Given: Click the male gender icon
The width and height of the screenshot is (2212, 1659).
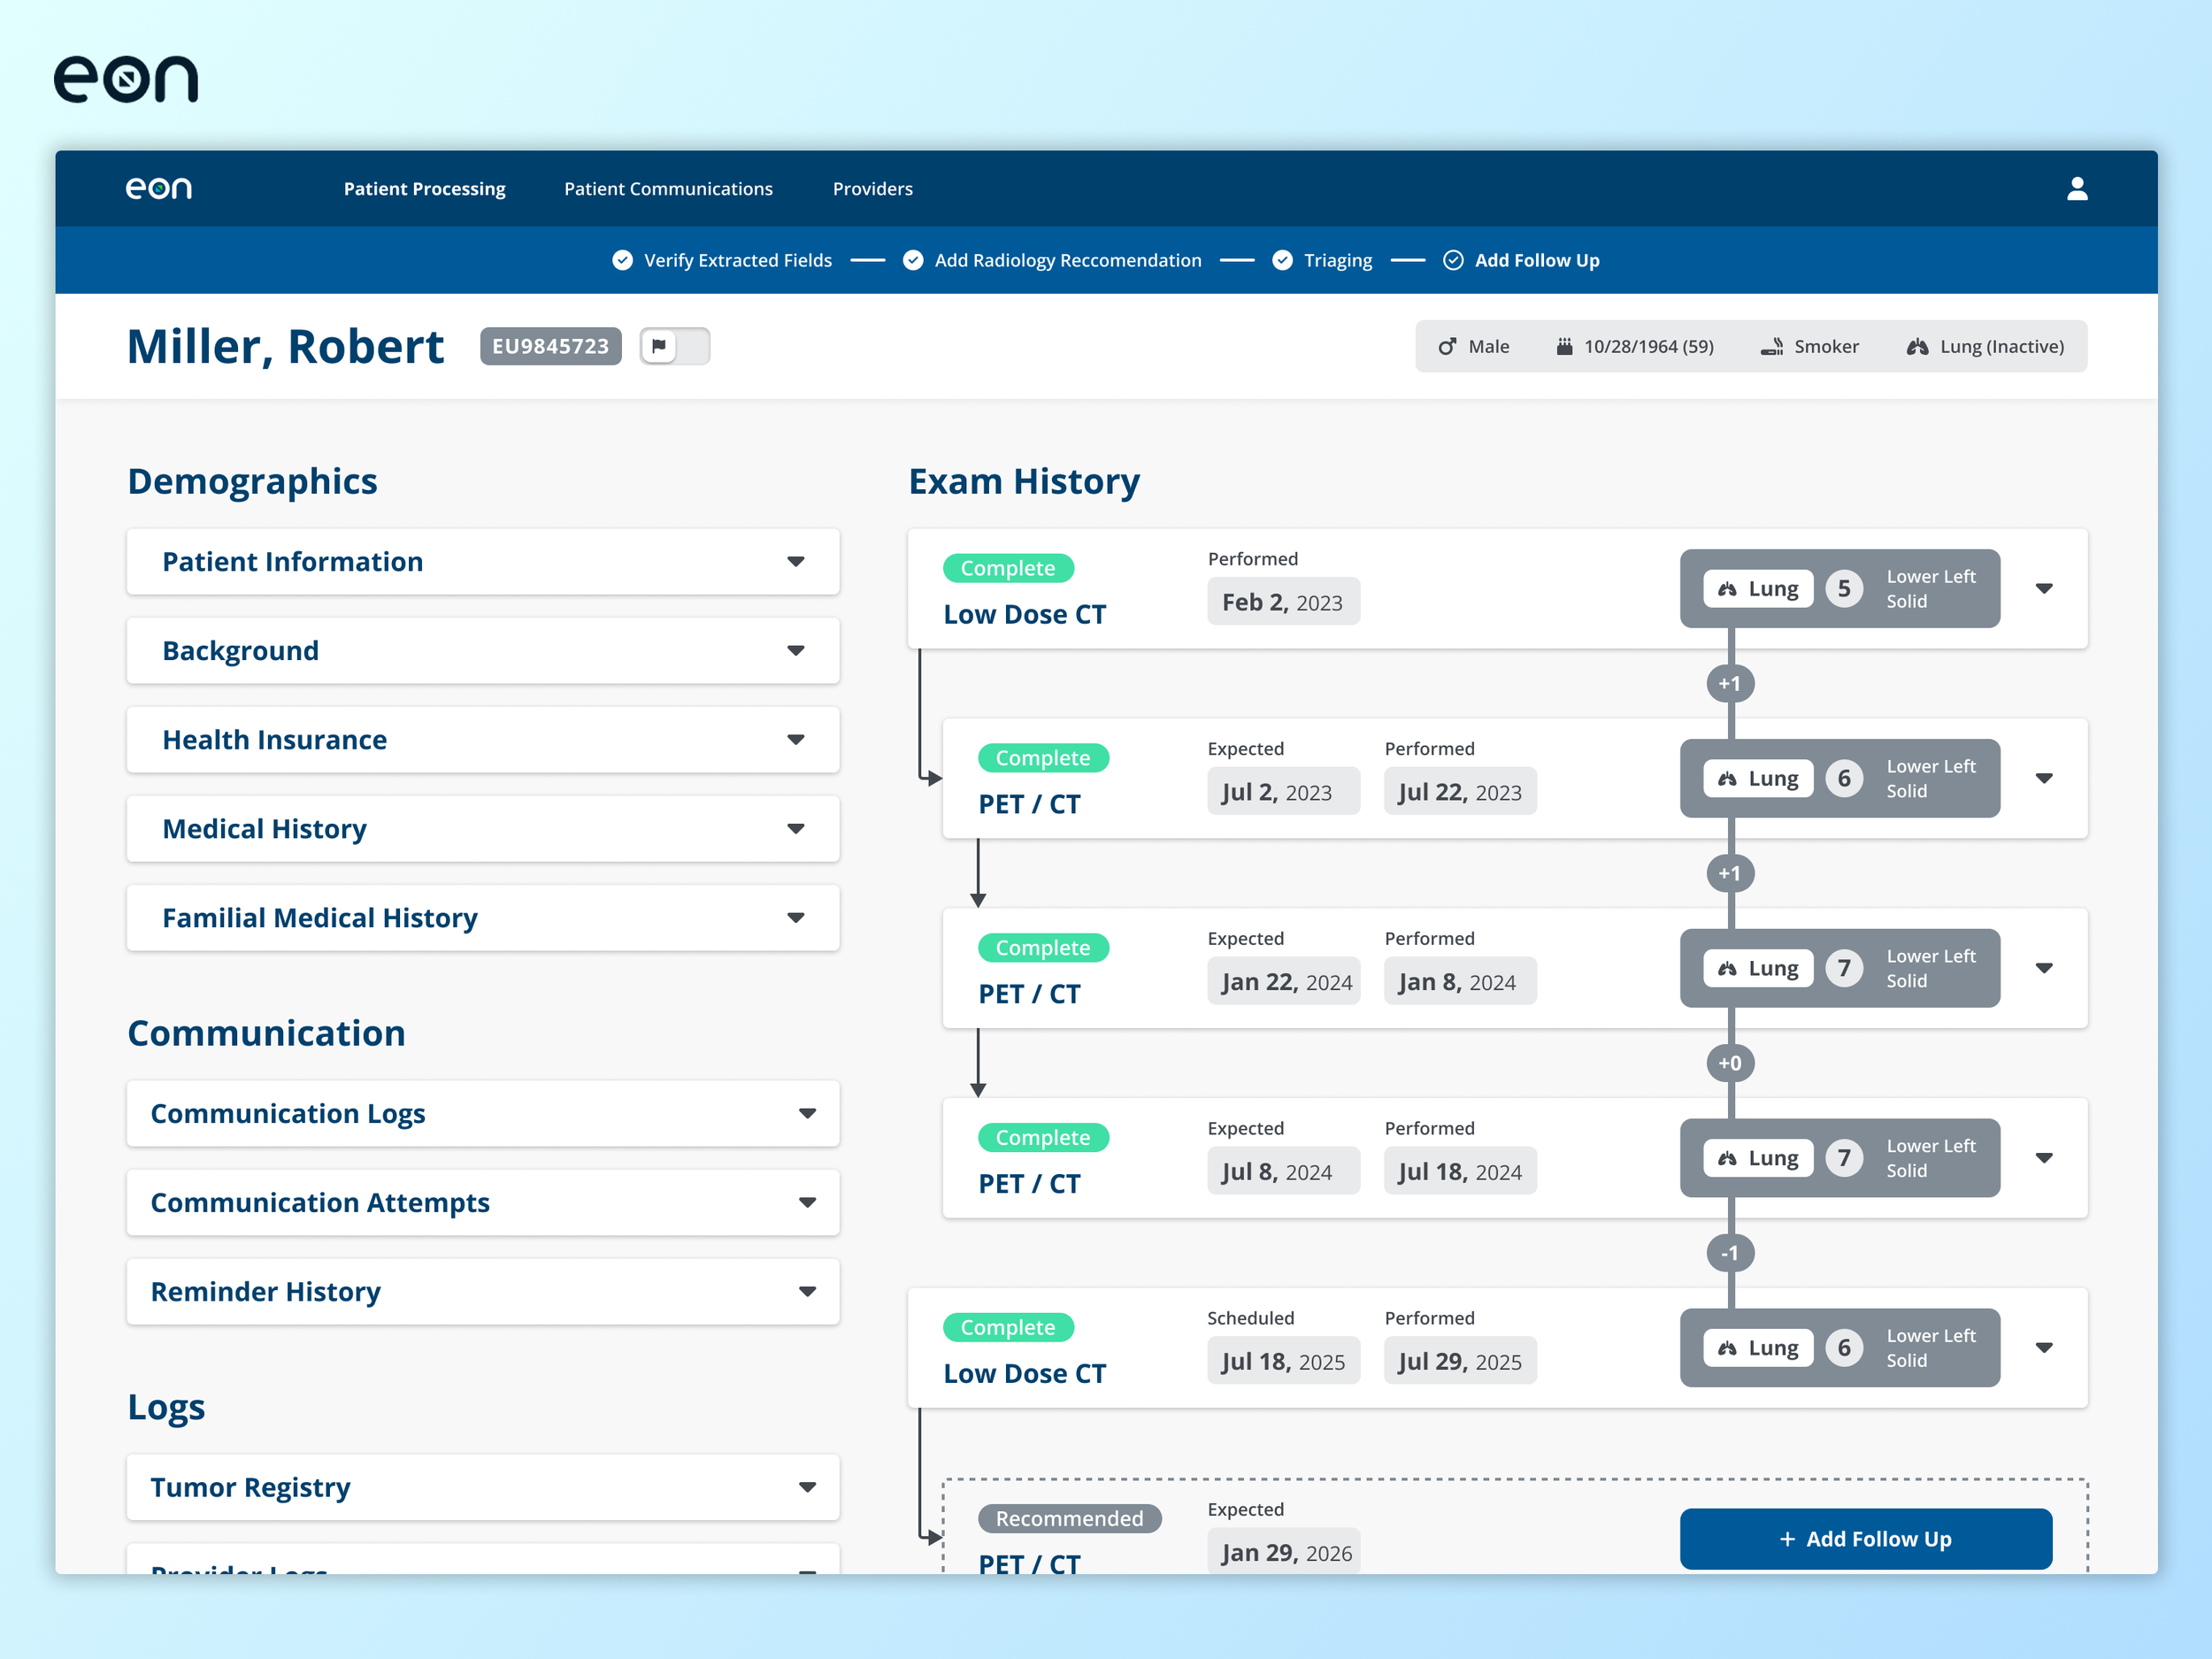Looking at the screenshot, I should 1447,347.
